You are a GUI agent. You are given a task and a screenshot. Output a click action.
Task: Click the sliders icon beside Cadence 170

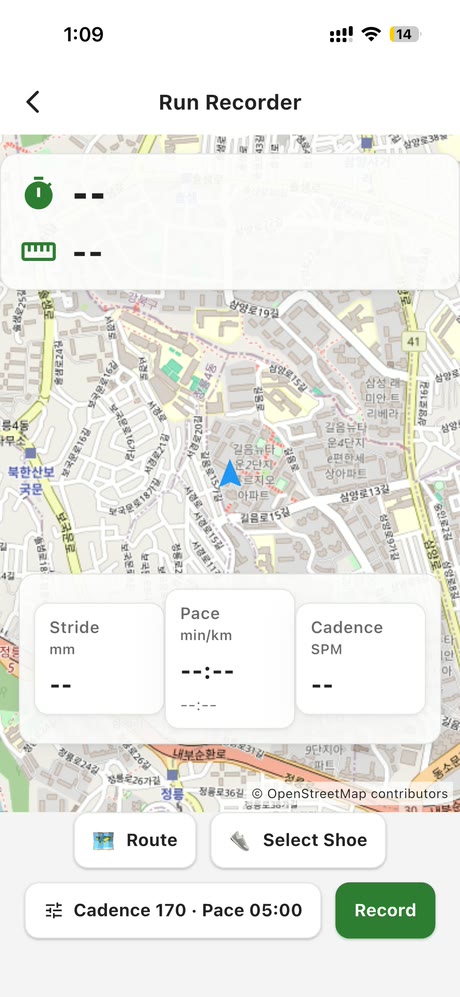(x=53, y=911)
